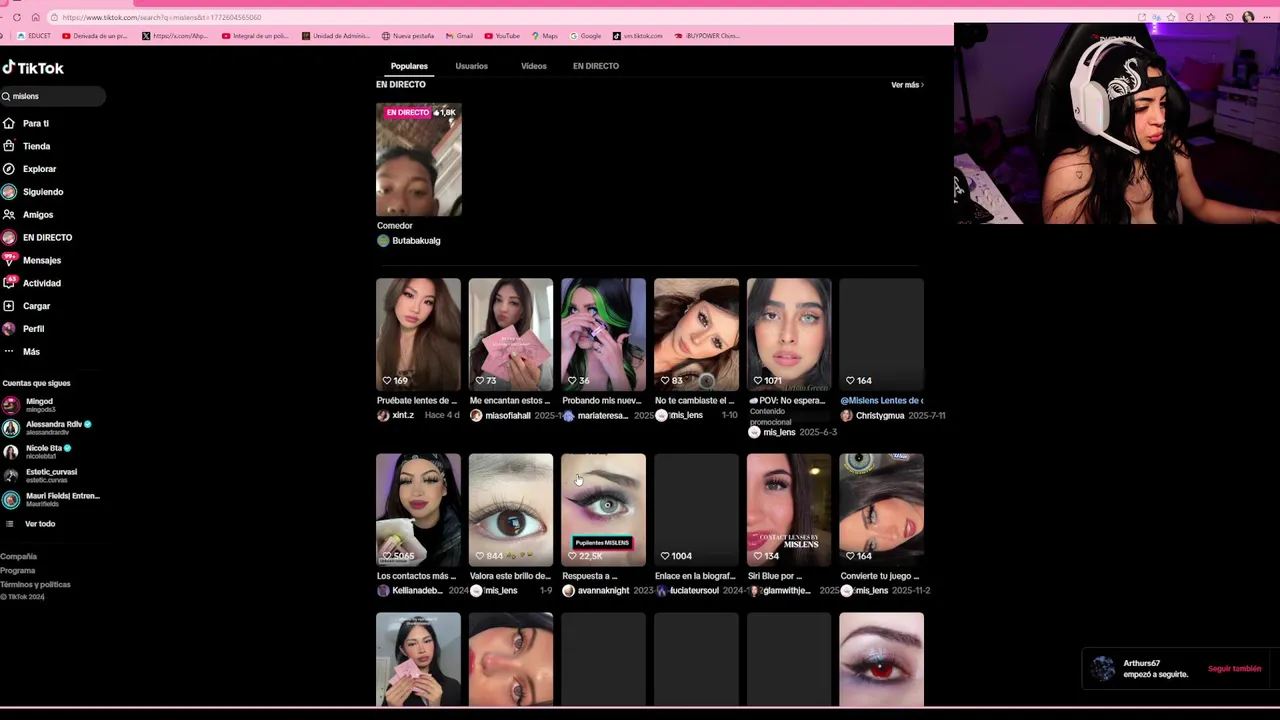Open browser history icon

click(1229, 17)
